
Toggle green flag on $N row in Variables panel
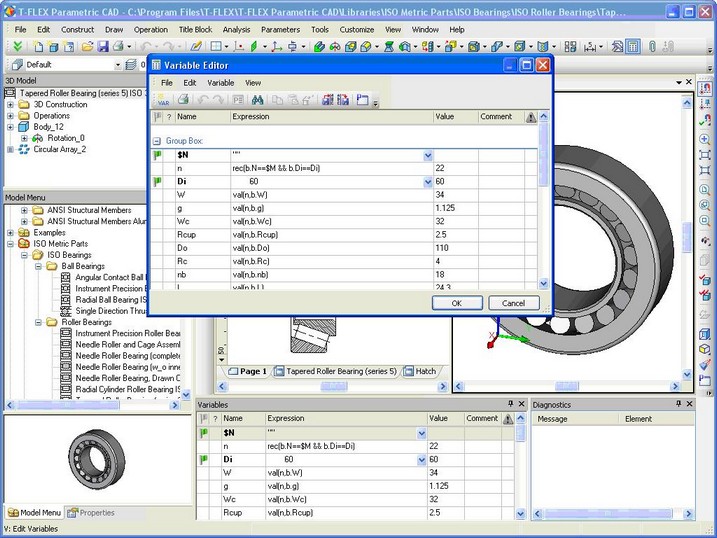204,432
